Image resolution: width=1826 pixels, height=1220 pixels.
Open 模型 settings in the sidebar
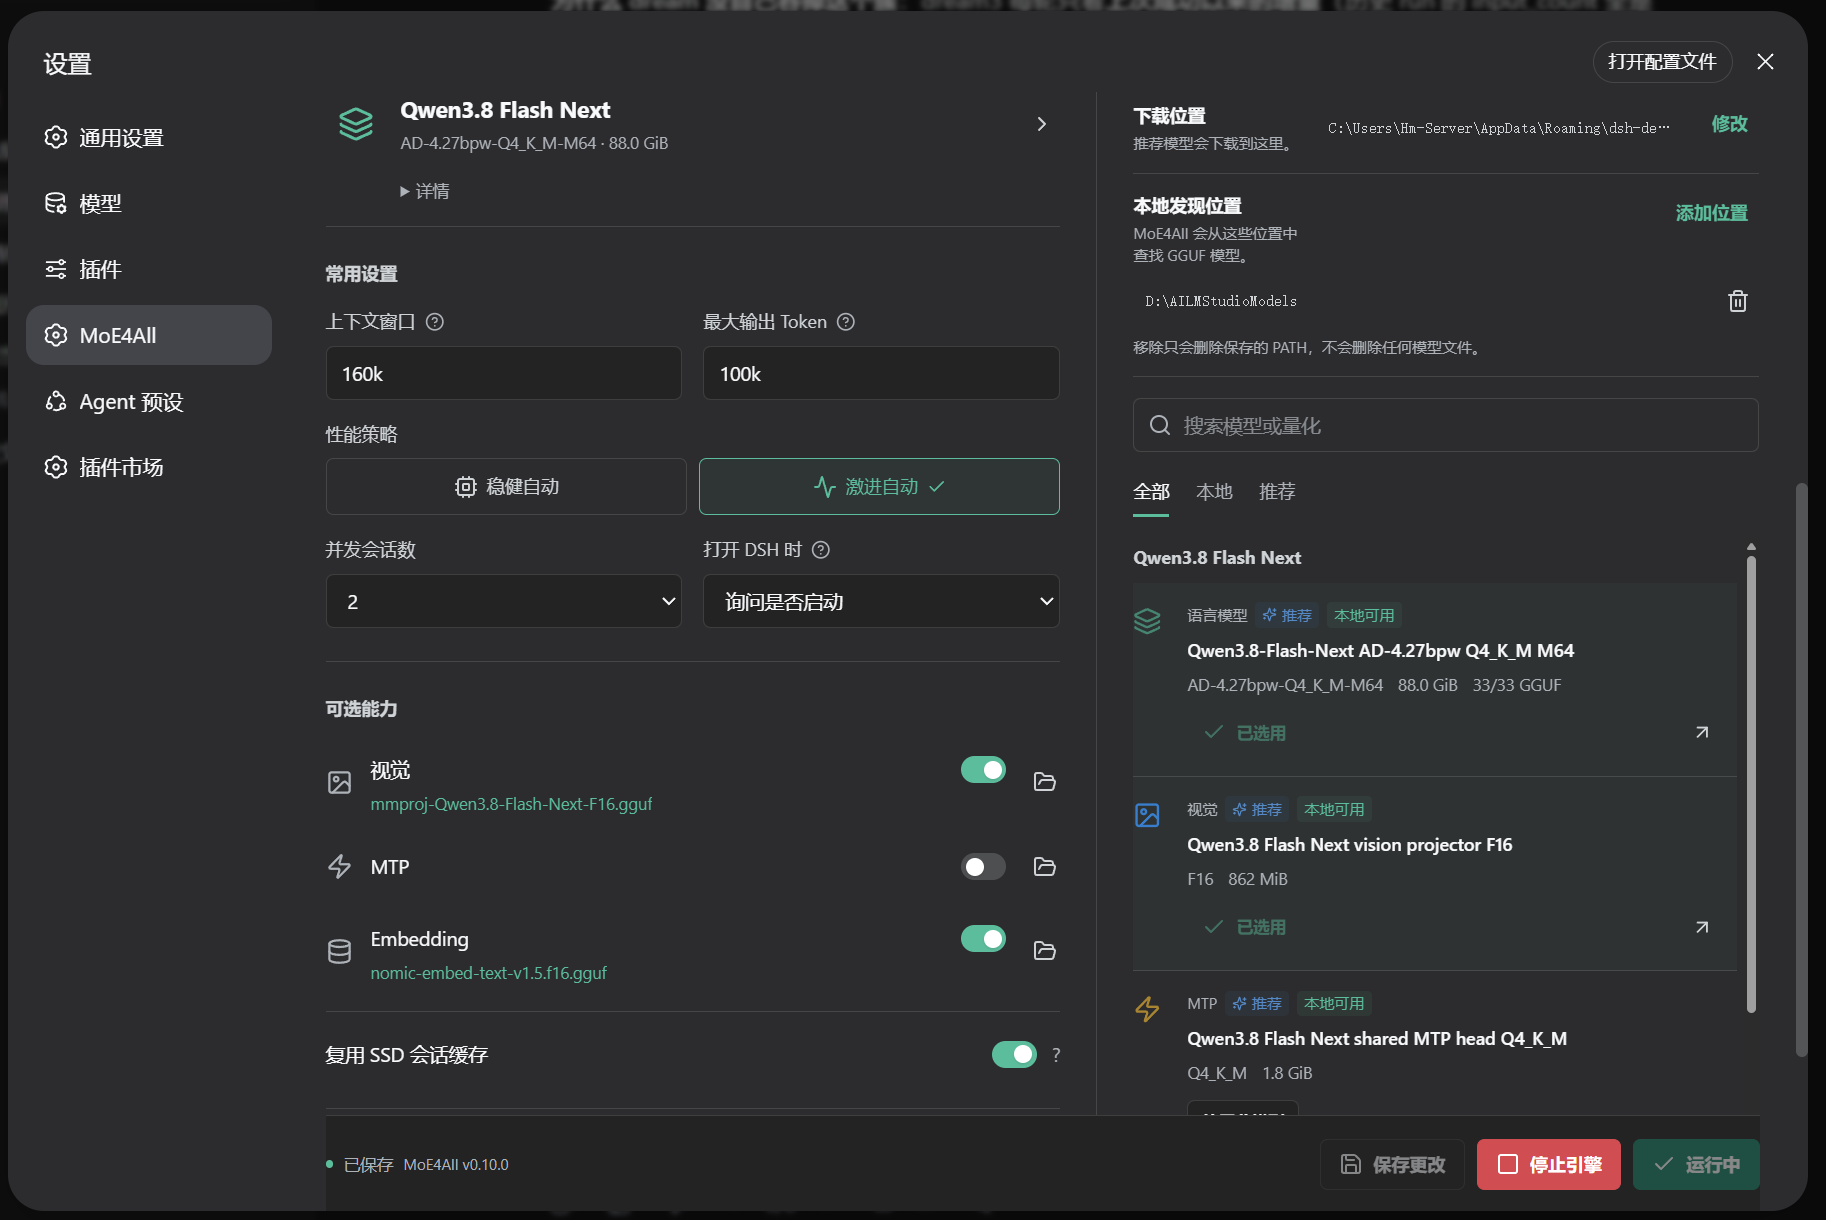(x=149, y=203)
